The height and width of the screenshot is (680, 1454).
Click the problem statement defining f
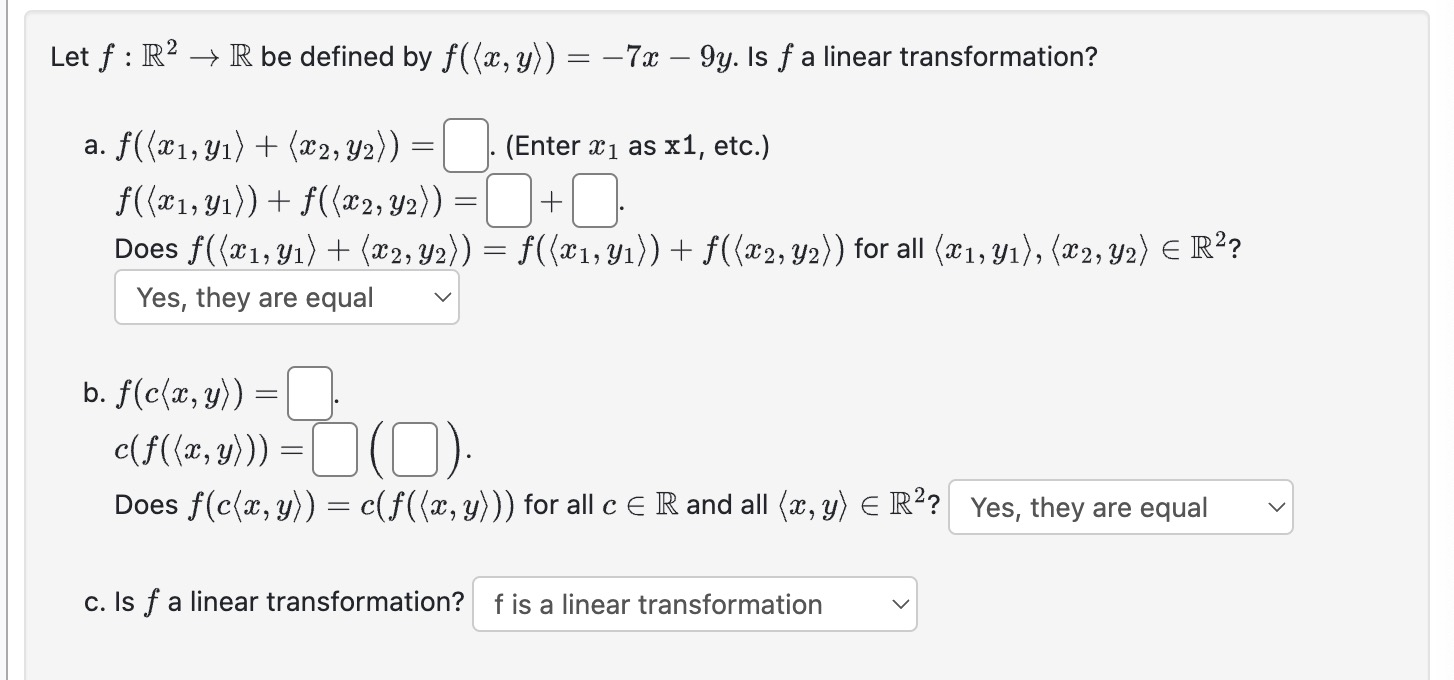tap(570, 56)
